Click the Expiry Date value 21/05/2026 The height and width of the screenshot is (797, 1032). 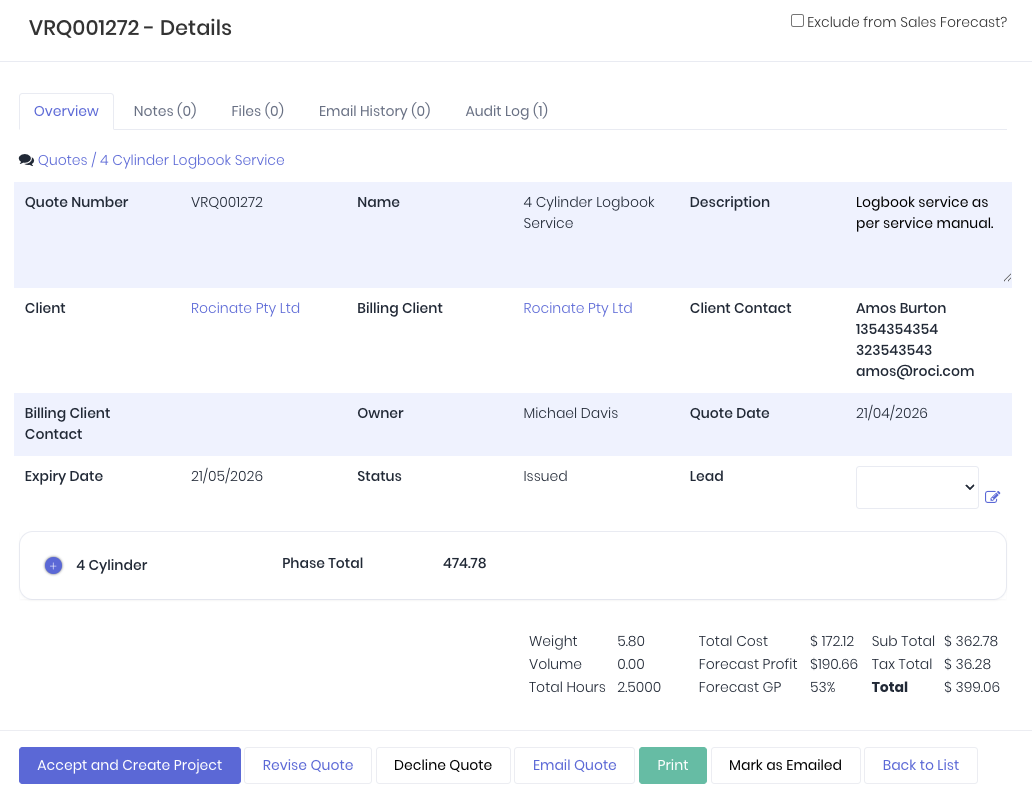pyautogui.click(x=227, y=476)
